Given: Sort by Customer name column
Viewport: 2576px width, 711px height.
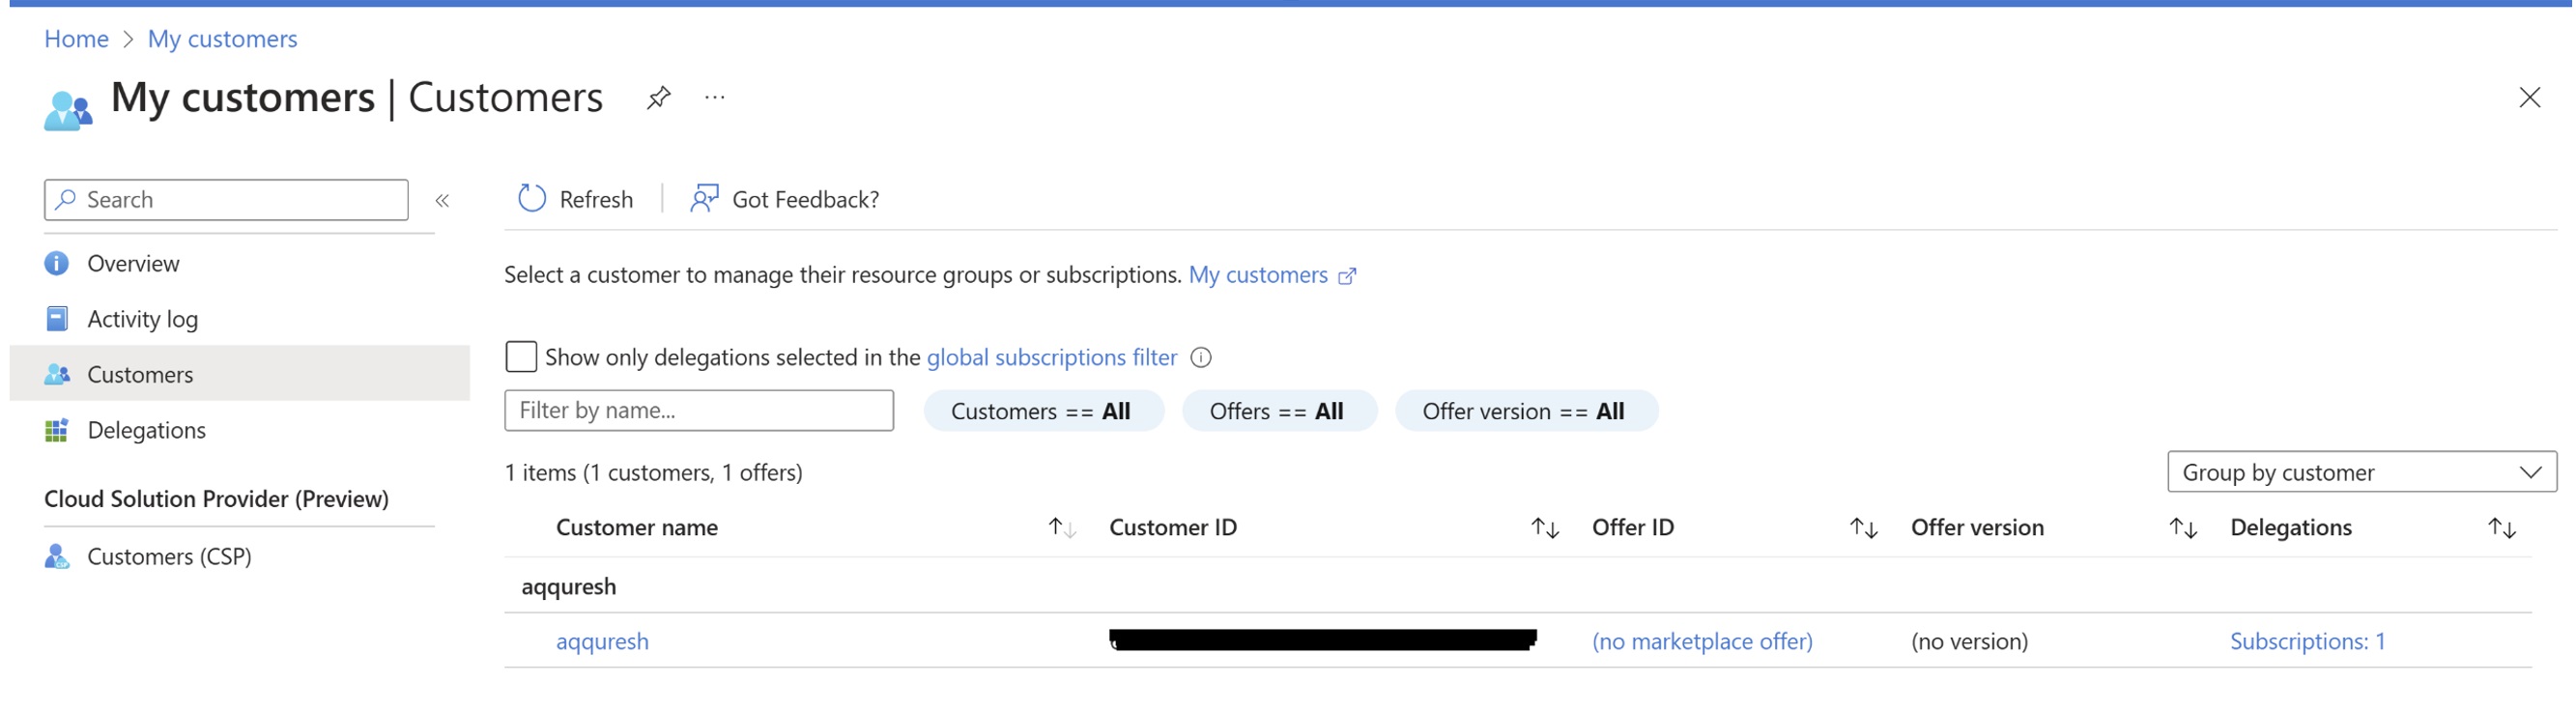Looking at the screenshot, I should pyautogui.click(x=1061, y=528).
